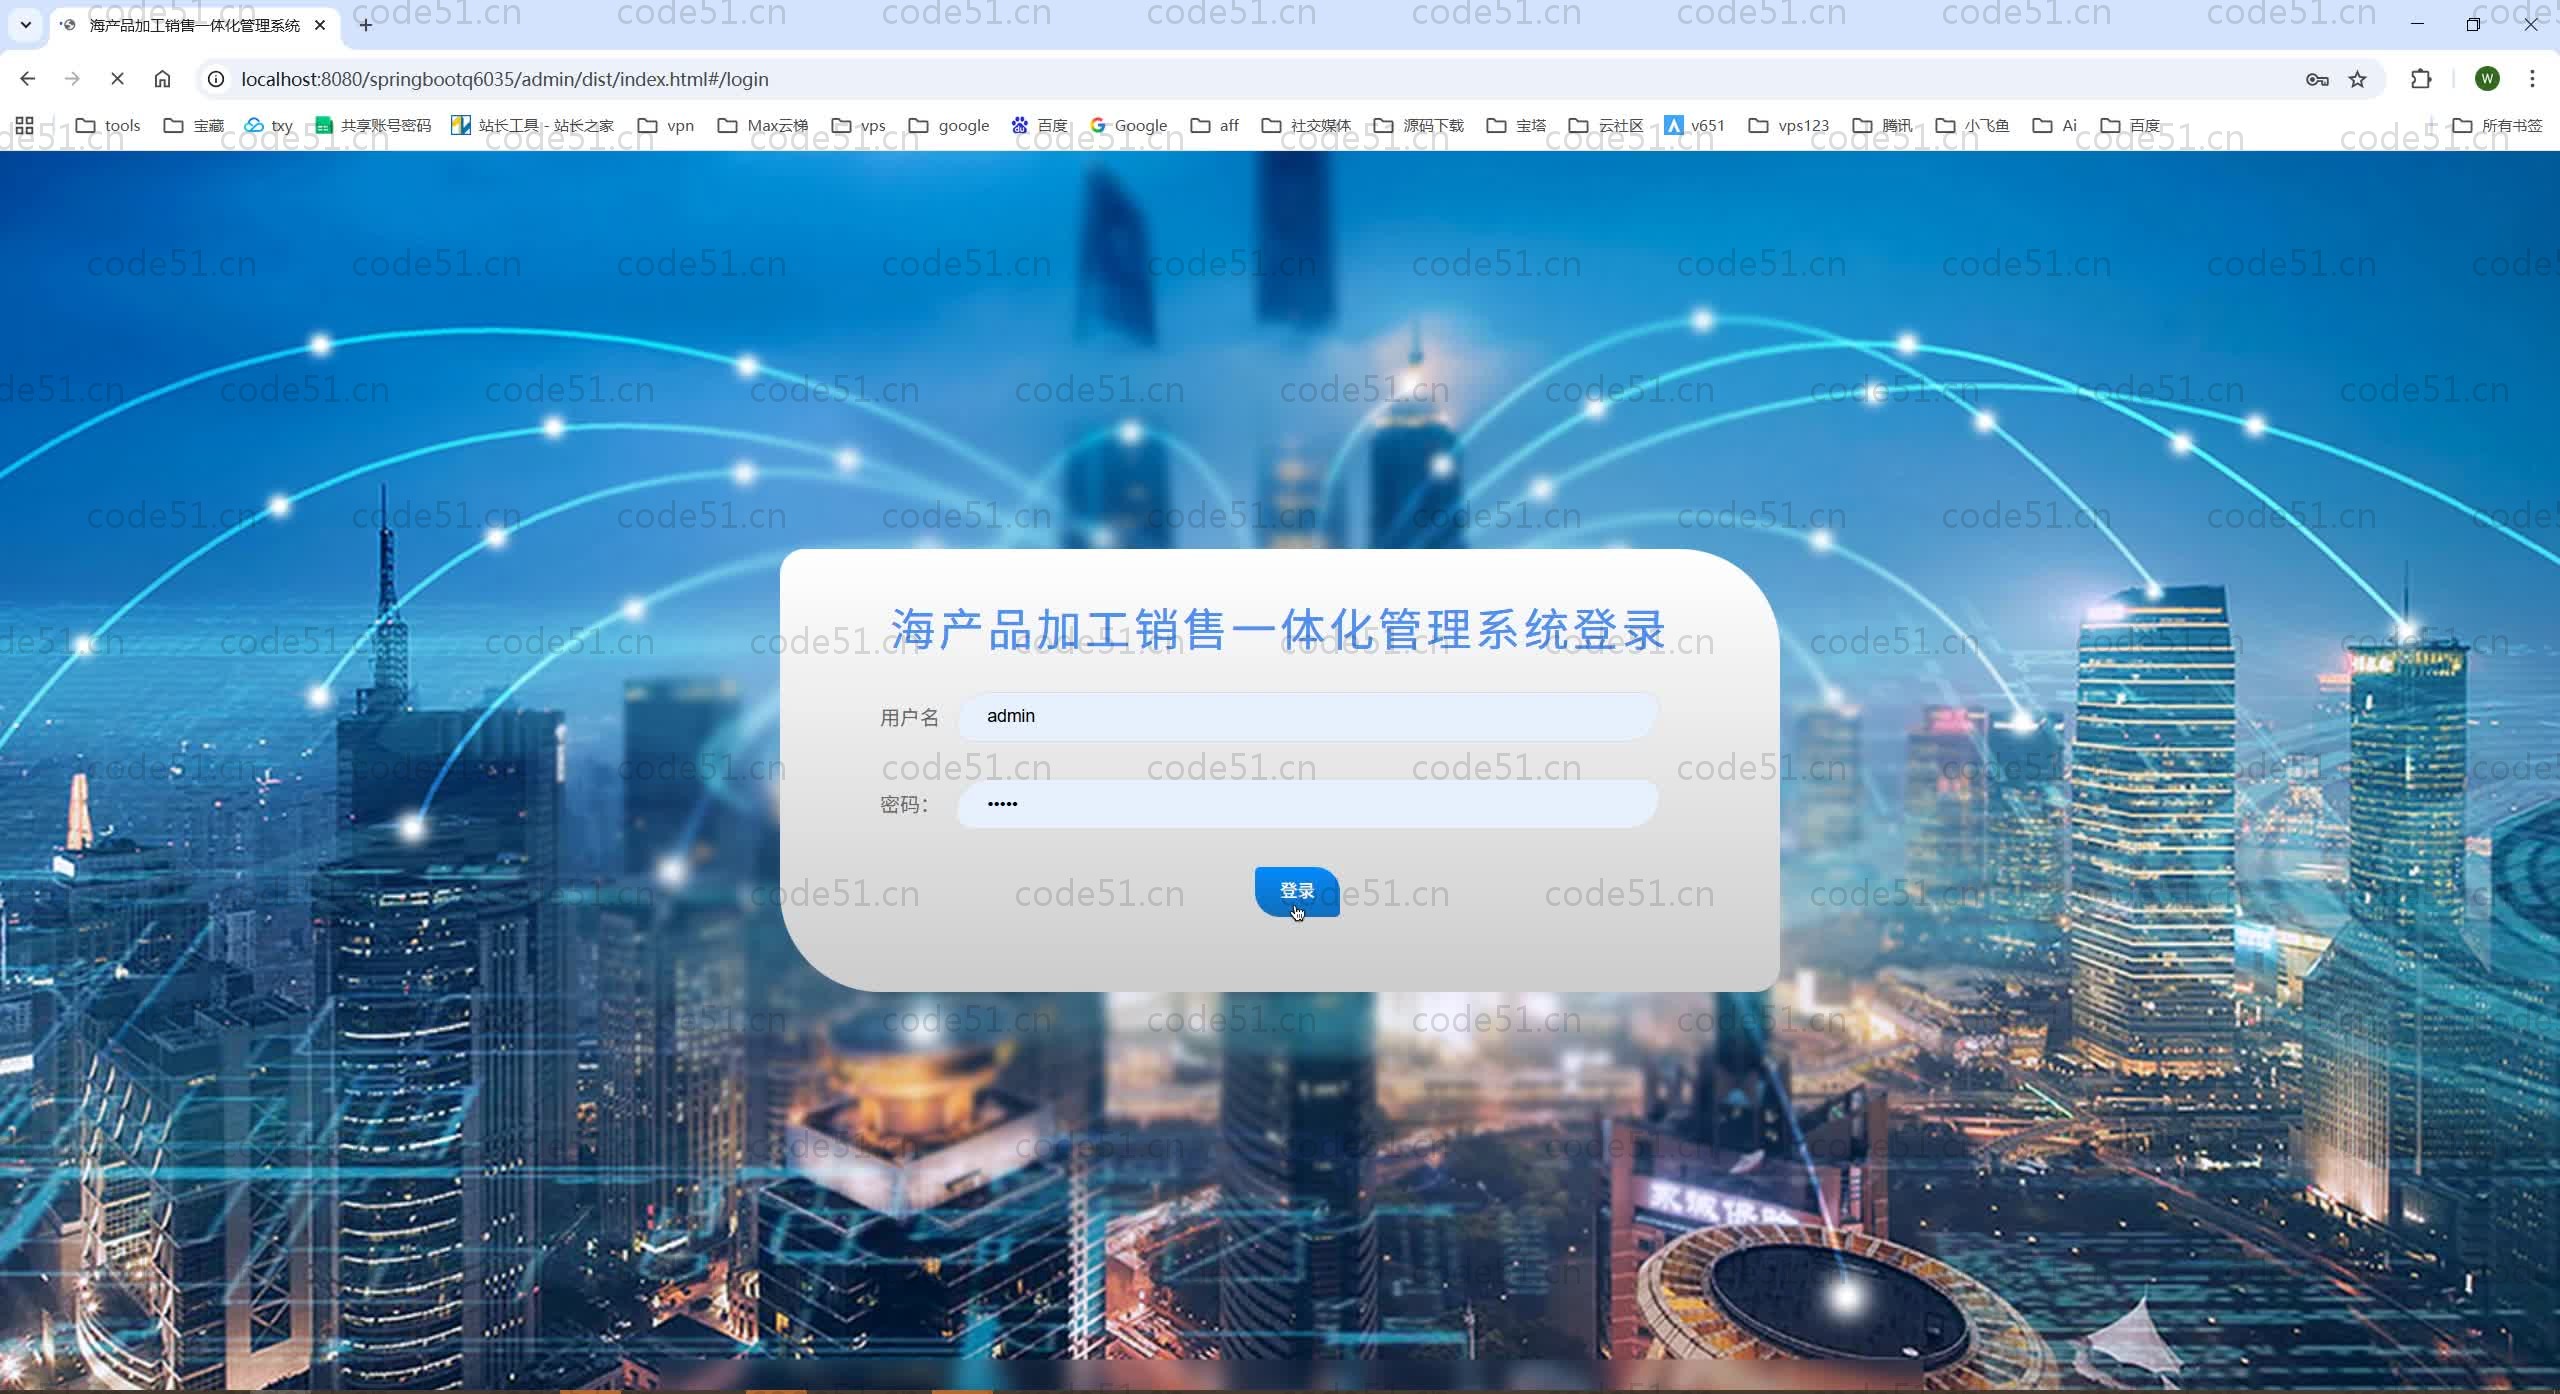Open the Chrome three-dot menu
2560x1394 pixels.
pyautogui.click(x=2532, y=79)
